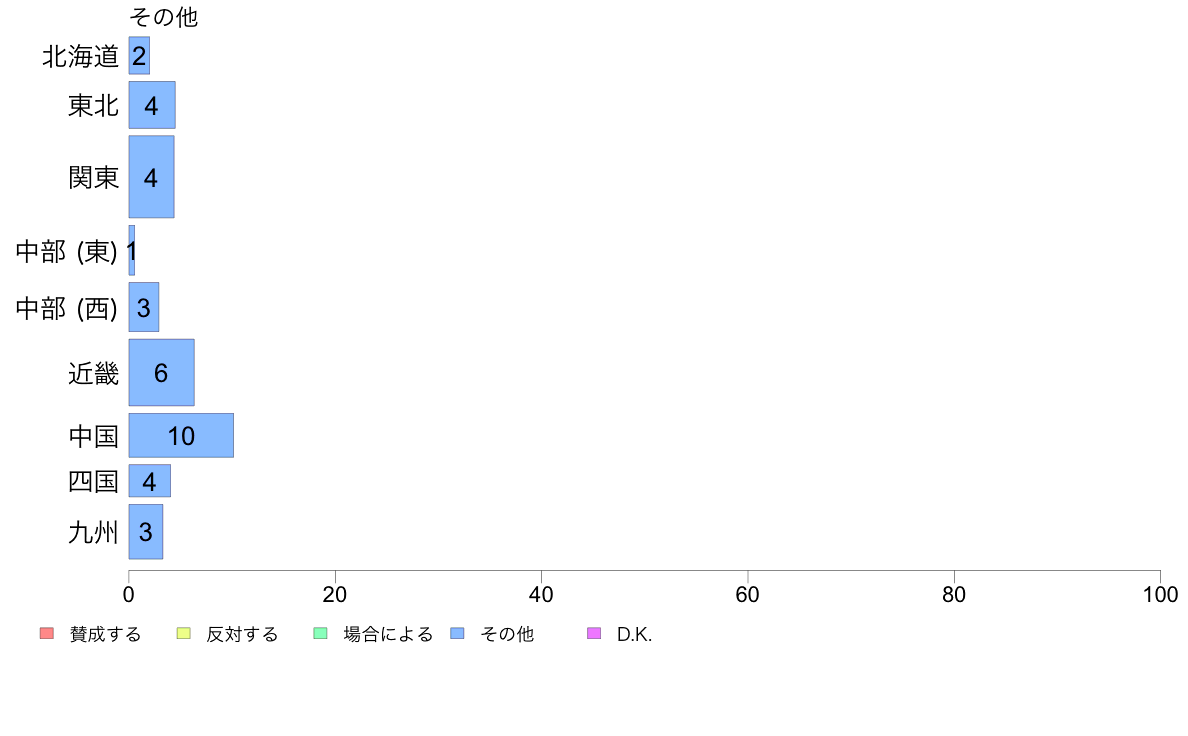Click the magenta D.K. legend swatch
The image size is (1188, 736).
coord(594,633)
